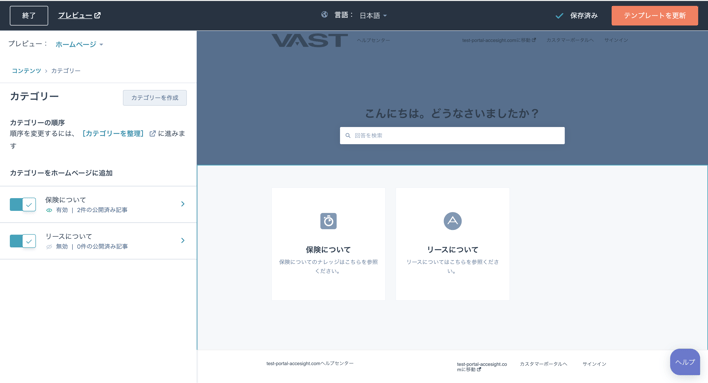This screenshot has width=708, height=383.
Task: Expand リースについて row with chevron arrow
Action: coord(182,241)
